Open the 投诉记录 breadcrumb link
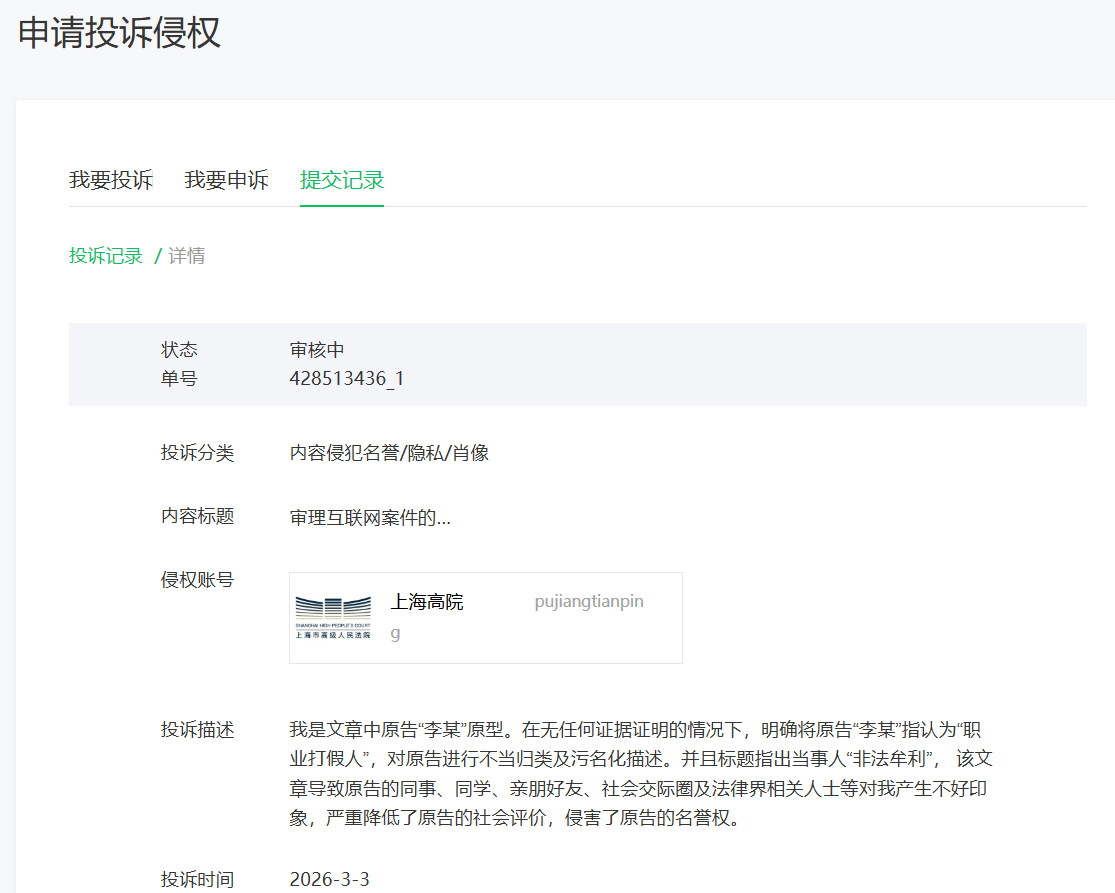Image resolution: width=1115 pixels, height=893 pixels. coord(105,256)
